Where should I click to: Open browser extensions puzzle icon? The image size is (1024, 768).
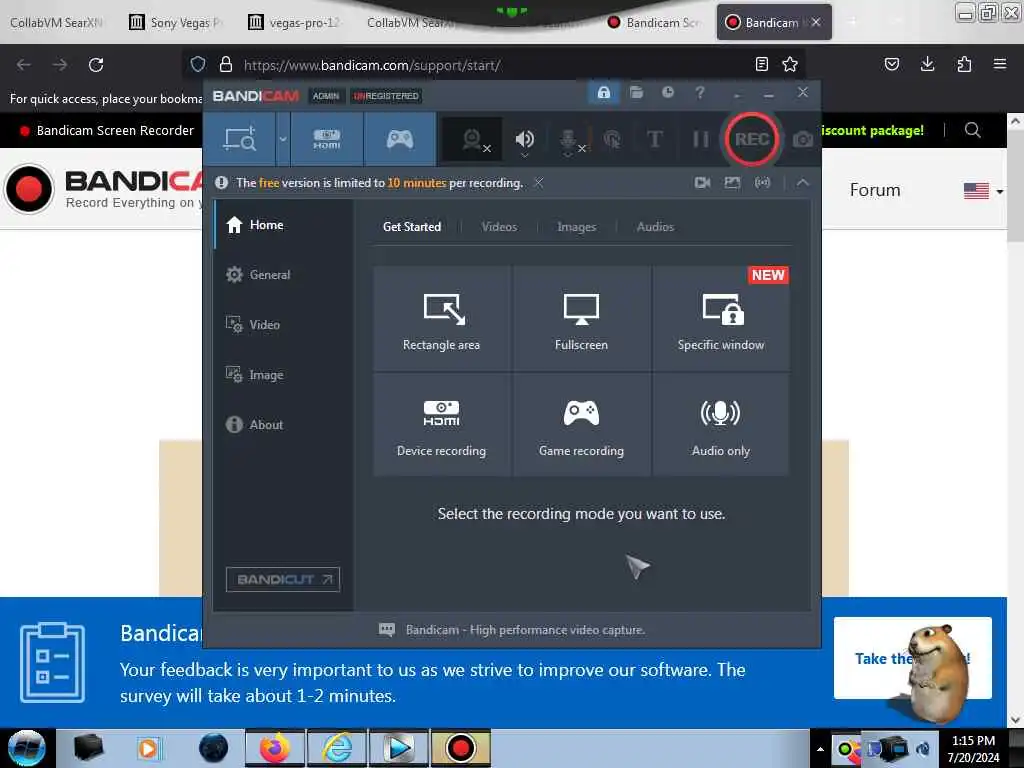click(964, 64)
